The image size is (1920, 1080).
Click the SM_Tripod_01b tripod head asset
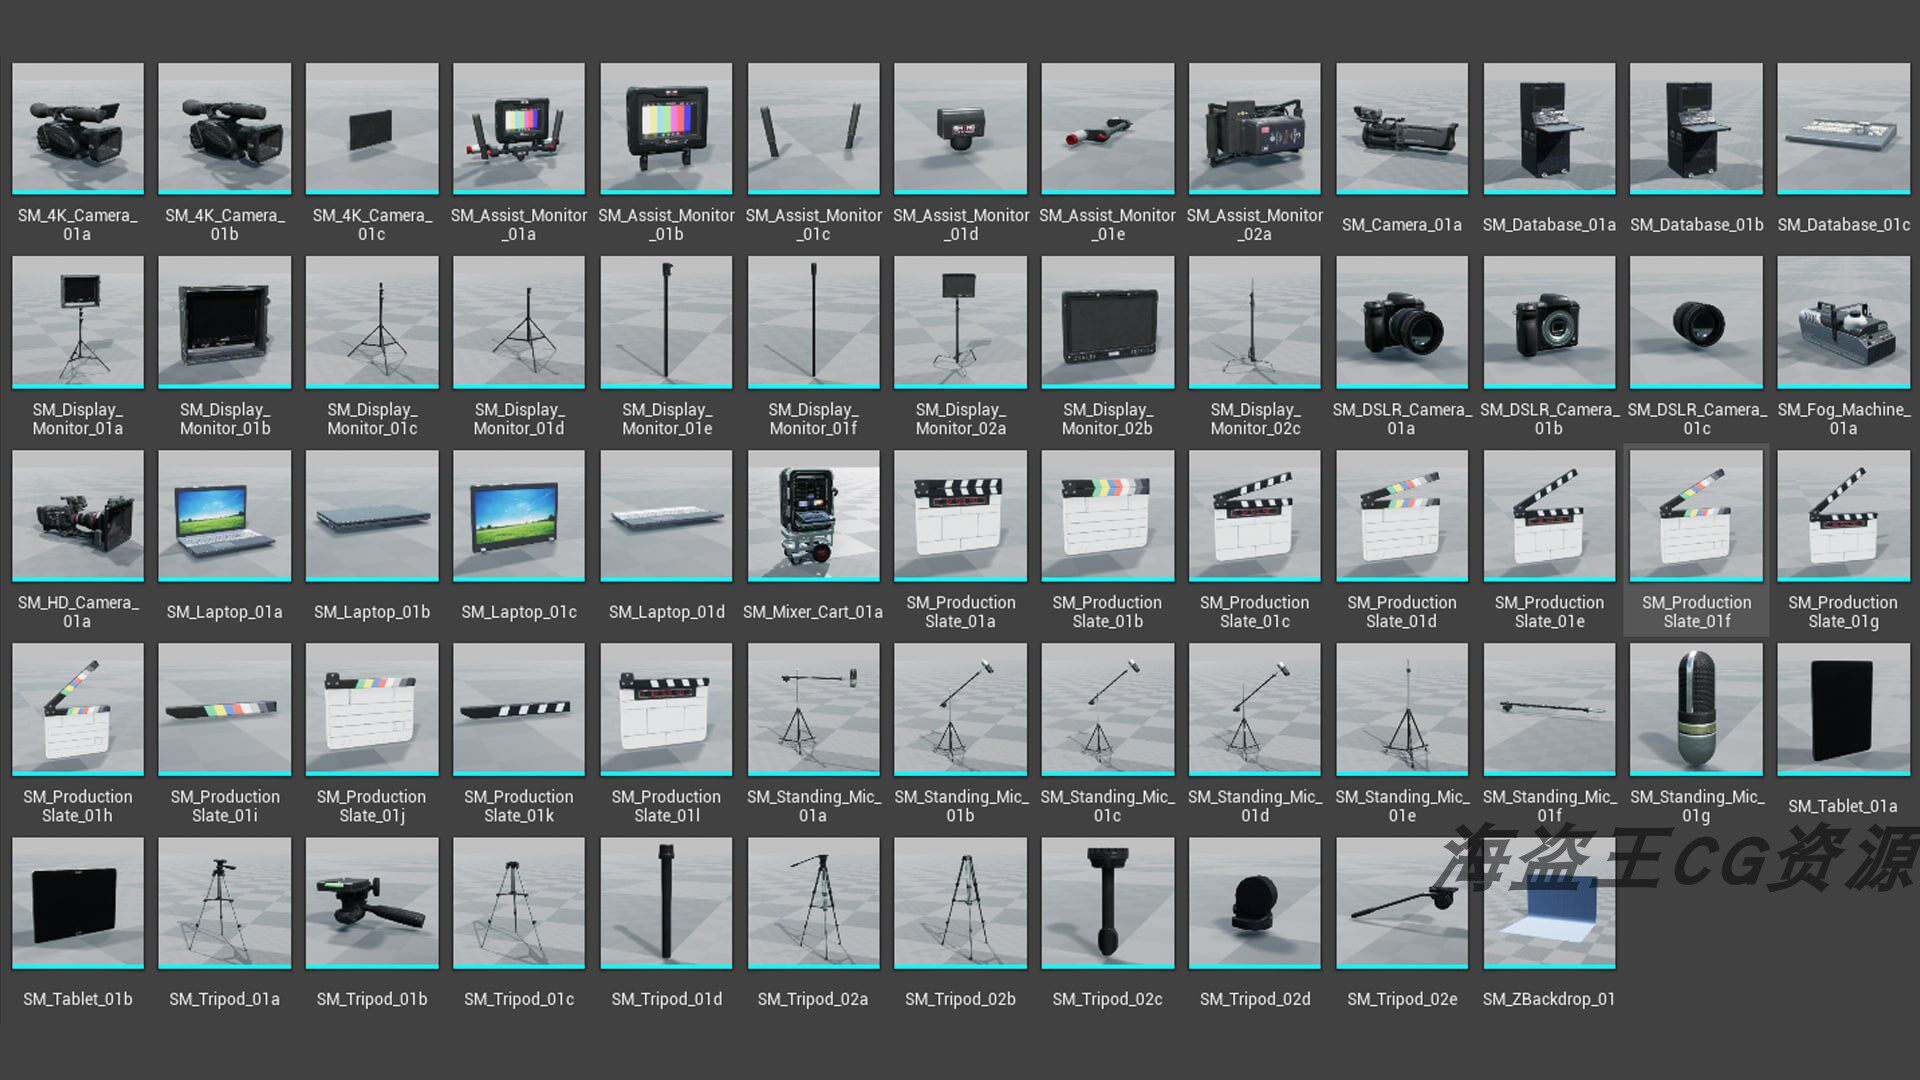[372, 903]
